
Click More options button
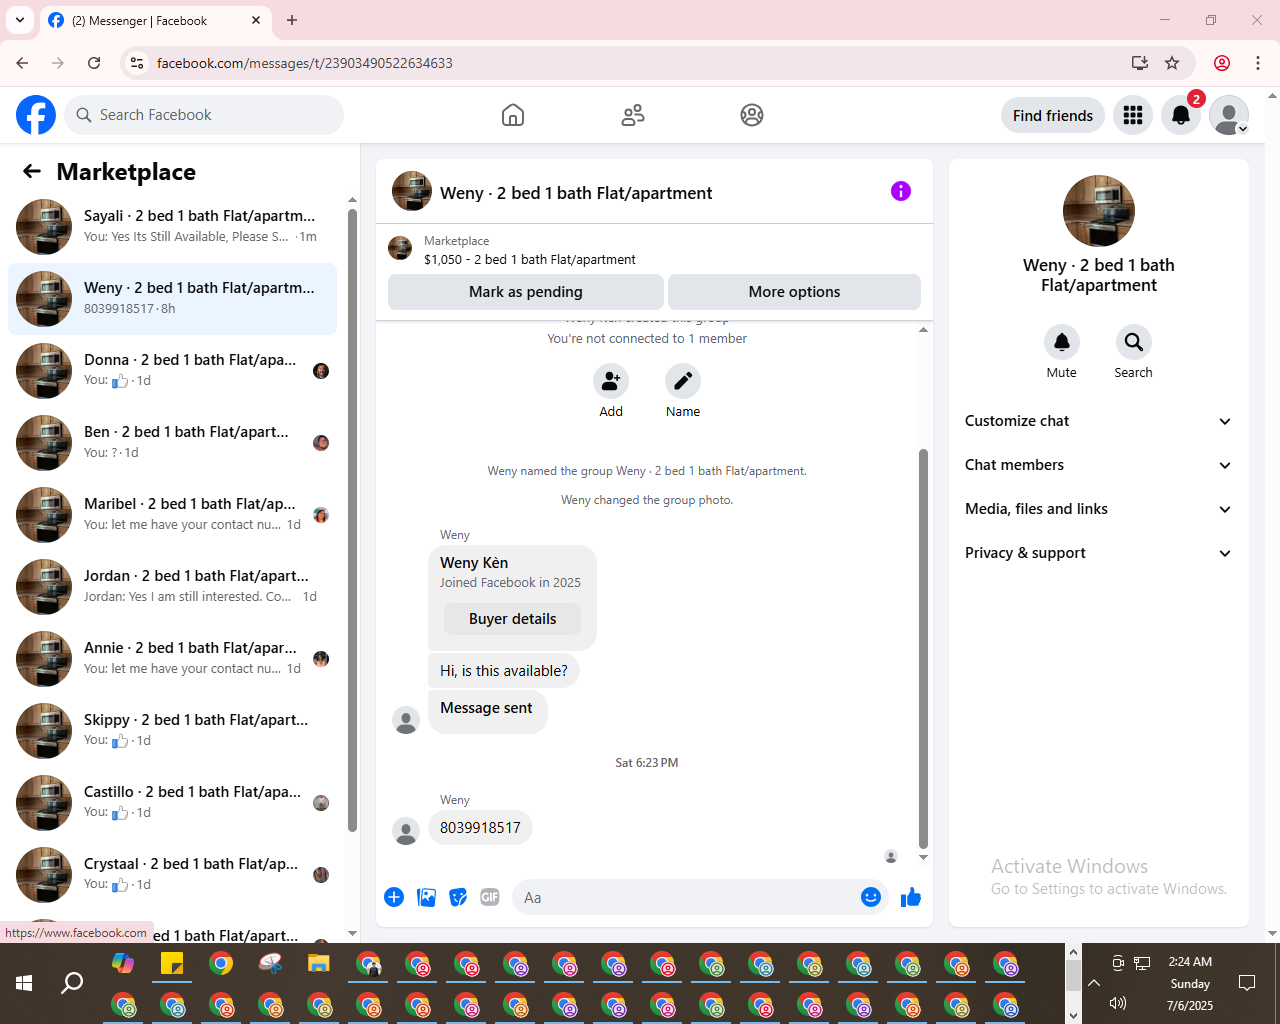(x=794, y=292)
